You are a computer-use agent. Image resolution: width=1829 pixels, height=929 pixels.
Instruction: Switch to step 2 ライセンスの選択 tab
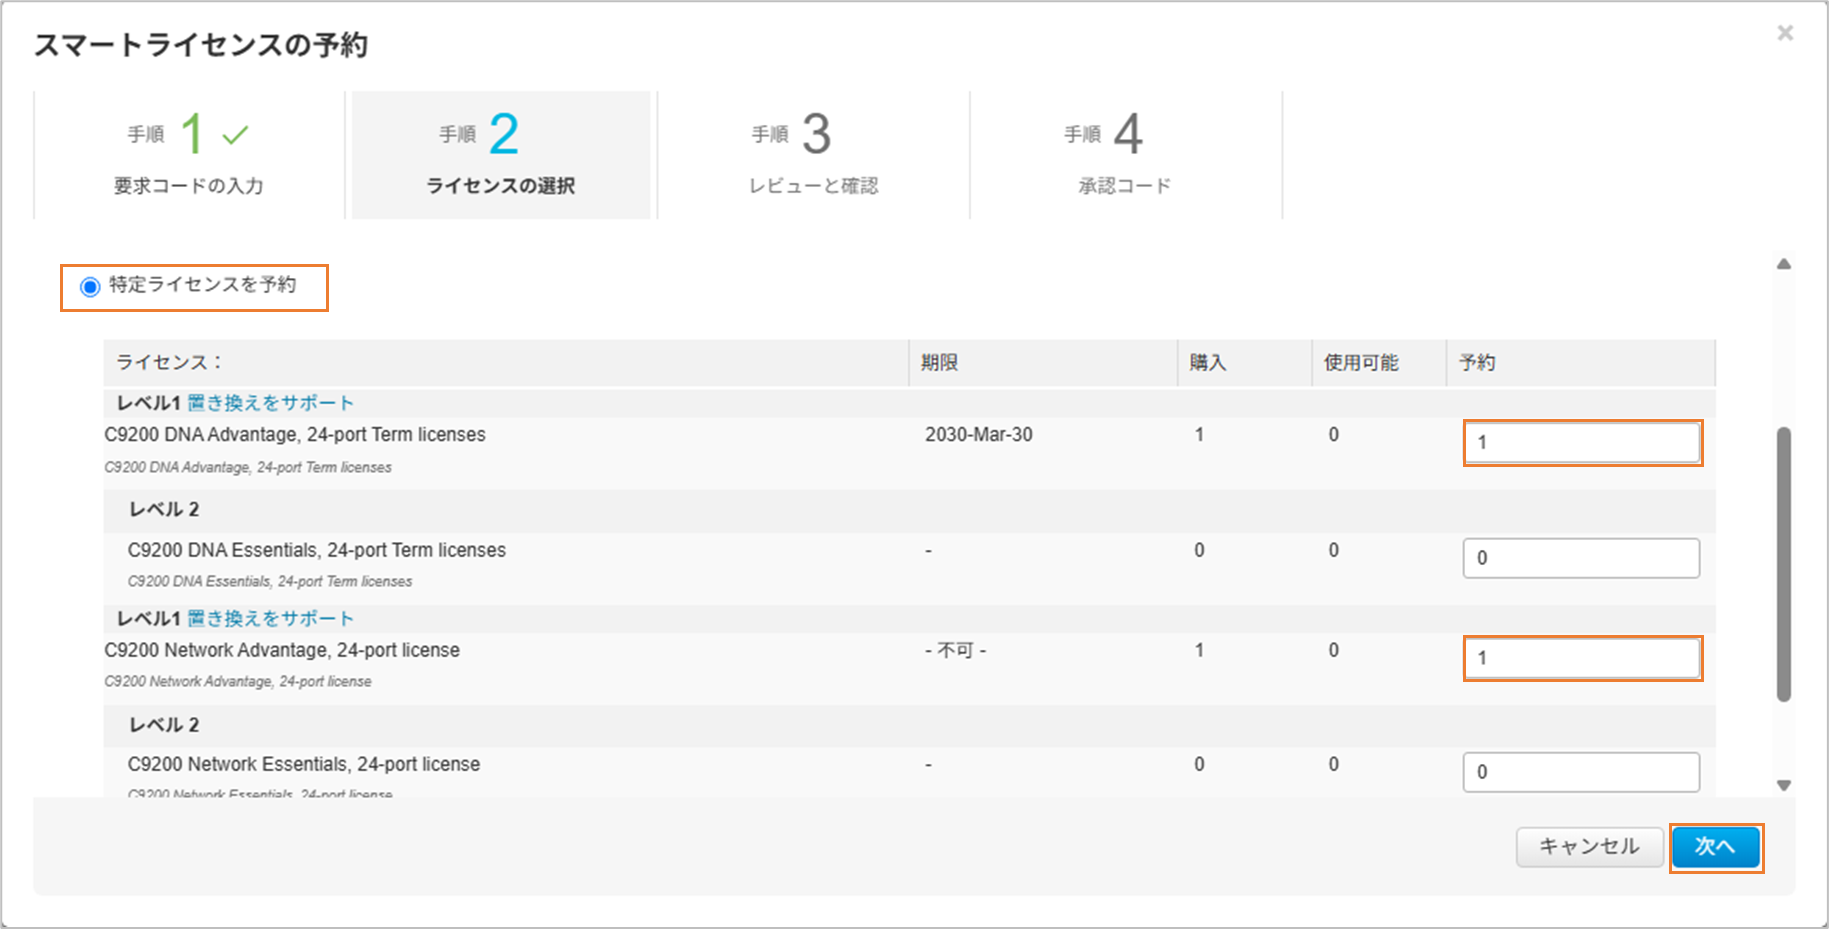pos(501,155)
